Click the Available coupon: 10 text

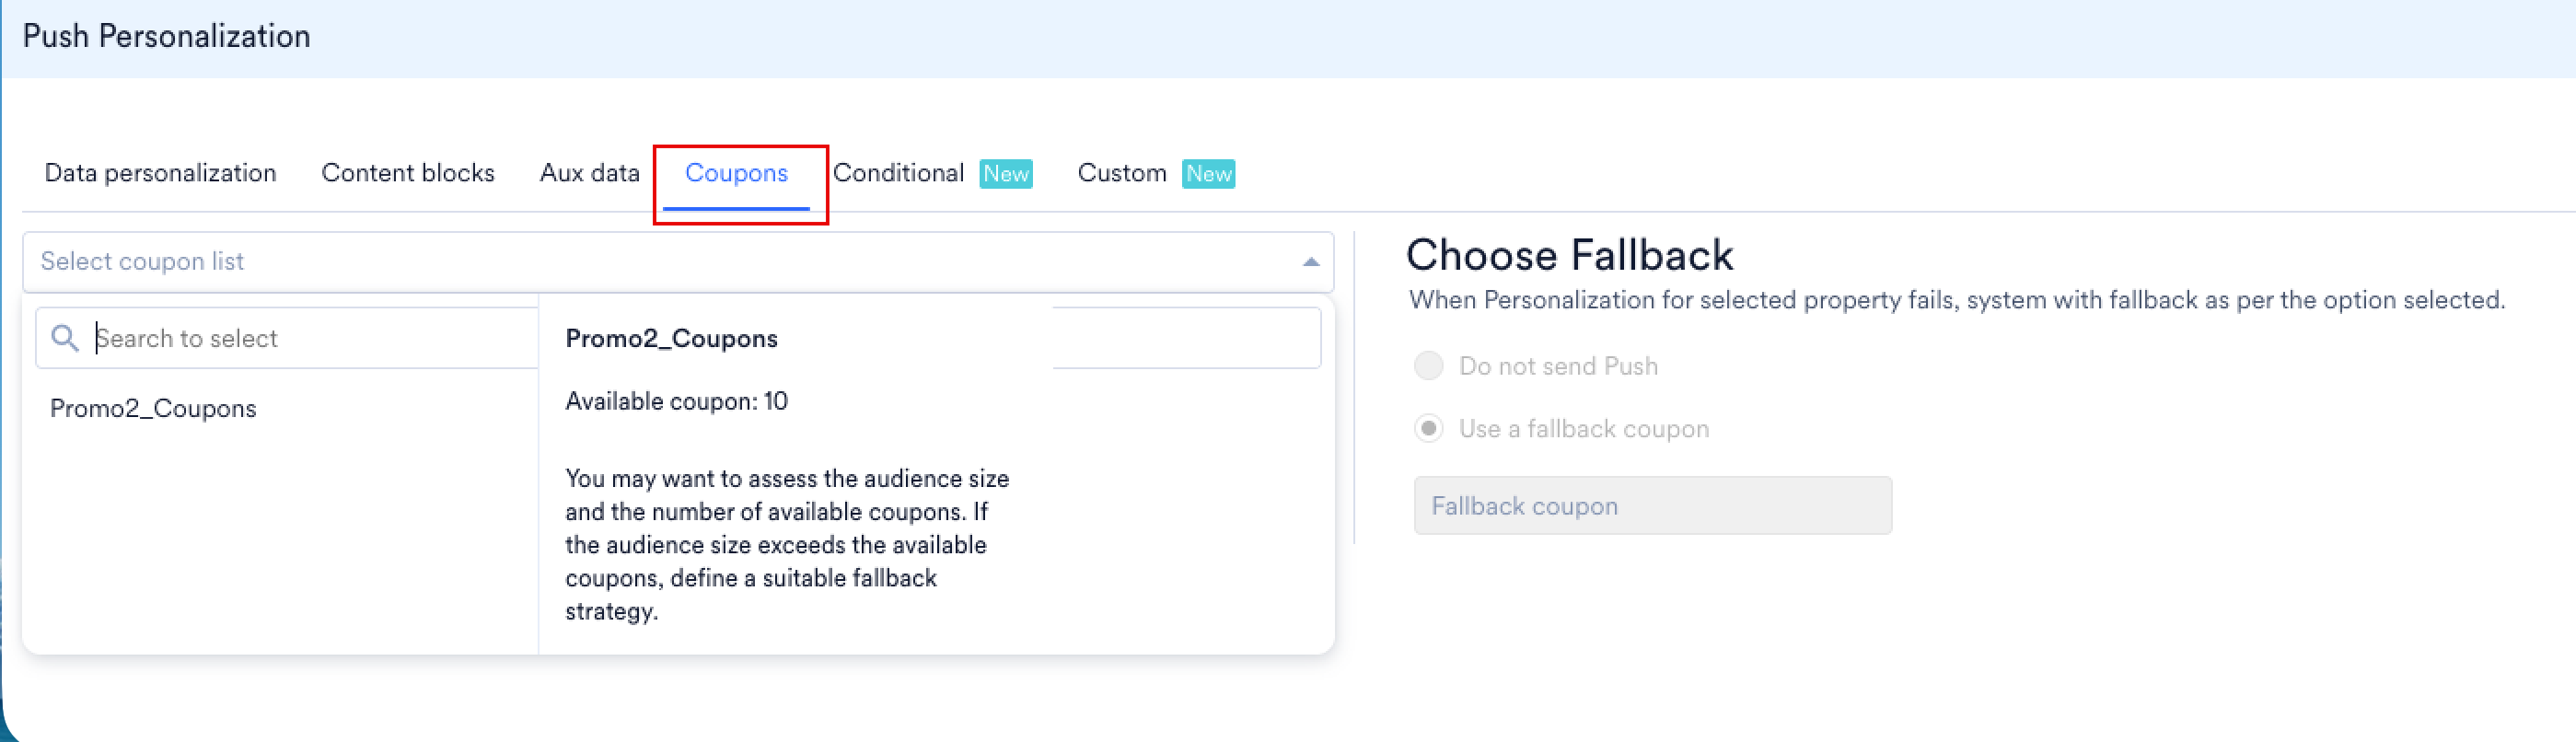[676, 401]
